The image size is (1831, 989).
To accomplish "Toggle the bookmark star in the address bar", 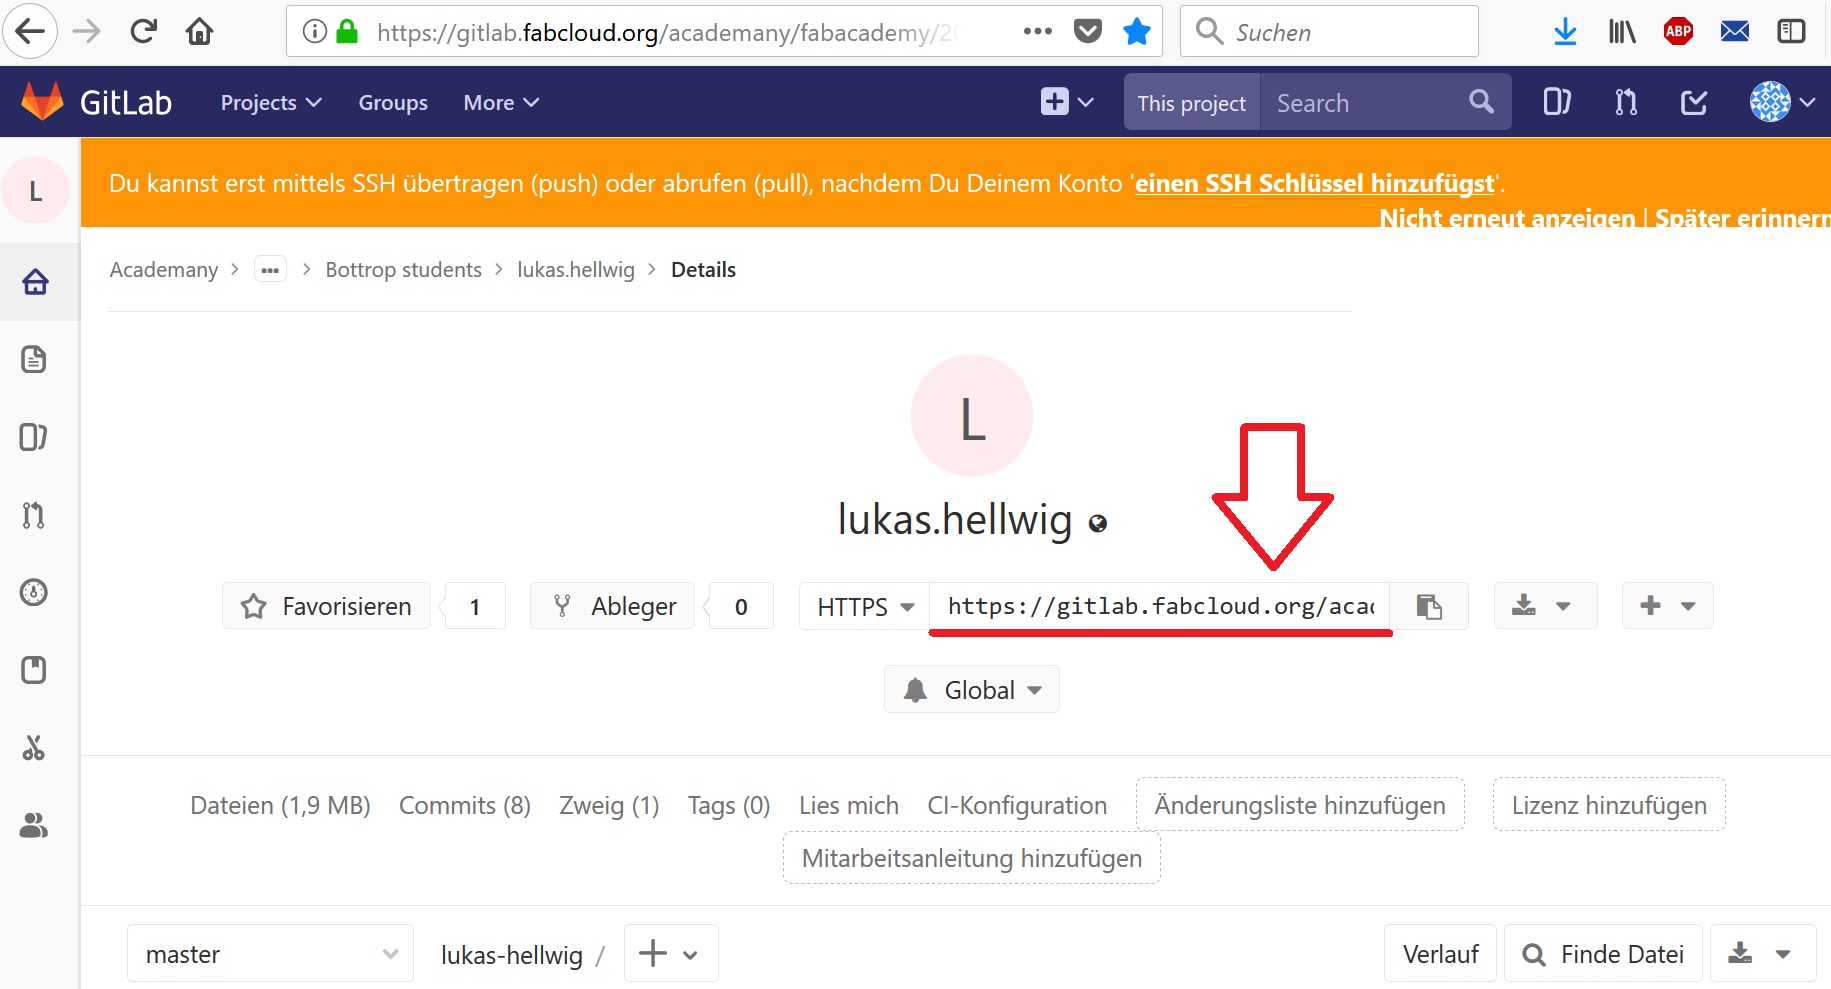I will pyautogui.click(x=1136, y=31).
